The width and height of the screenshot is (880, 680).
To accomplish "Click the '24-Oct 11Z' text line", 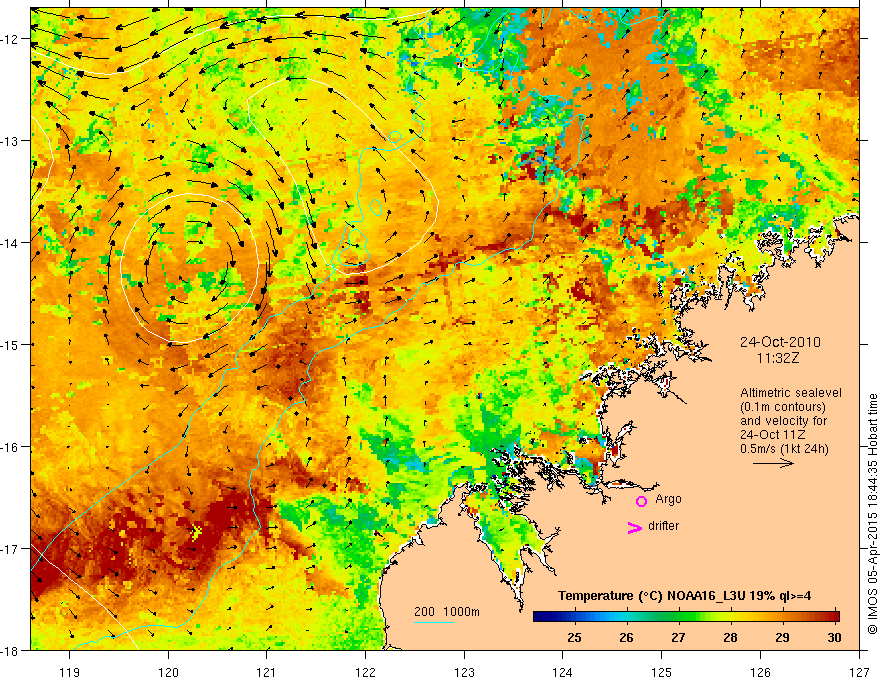I will click(773, 435).
